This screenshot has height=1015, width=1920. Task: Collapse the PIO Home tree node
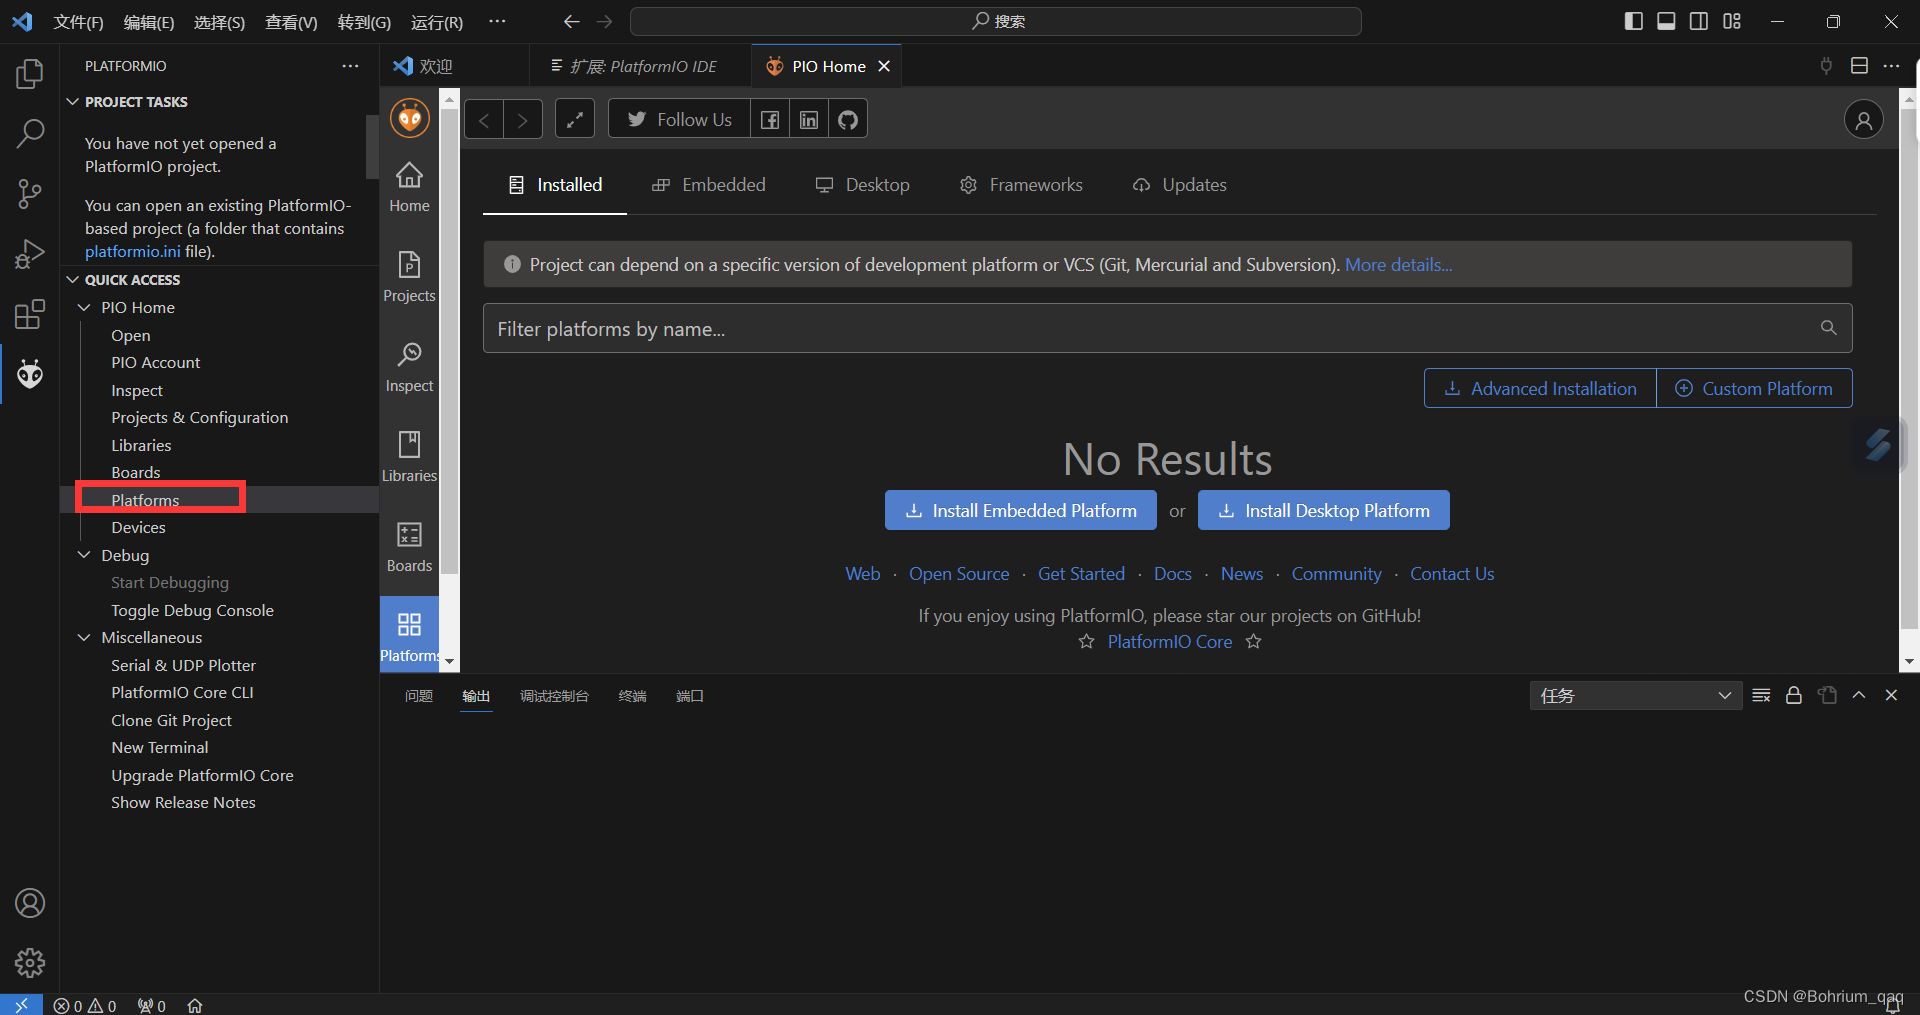[84, 307]
